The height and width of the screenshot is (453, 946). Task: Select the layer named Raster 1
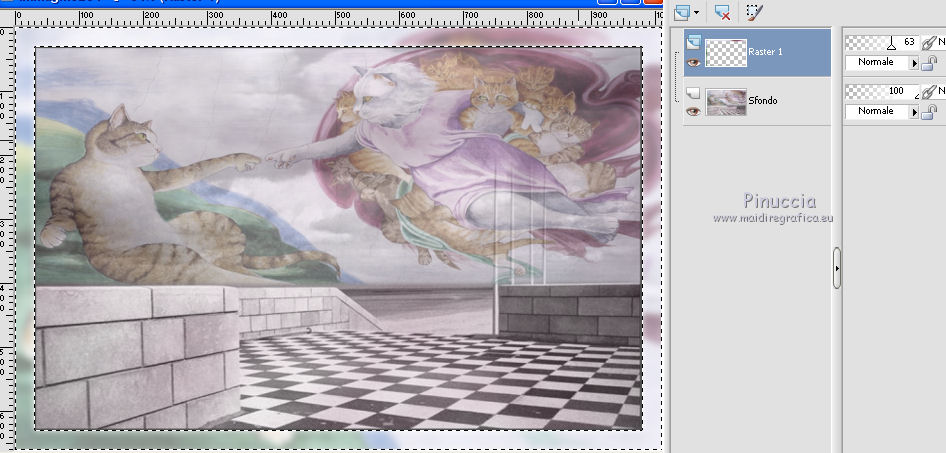click(757, 52)
